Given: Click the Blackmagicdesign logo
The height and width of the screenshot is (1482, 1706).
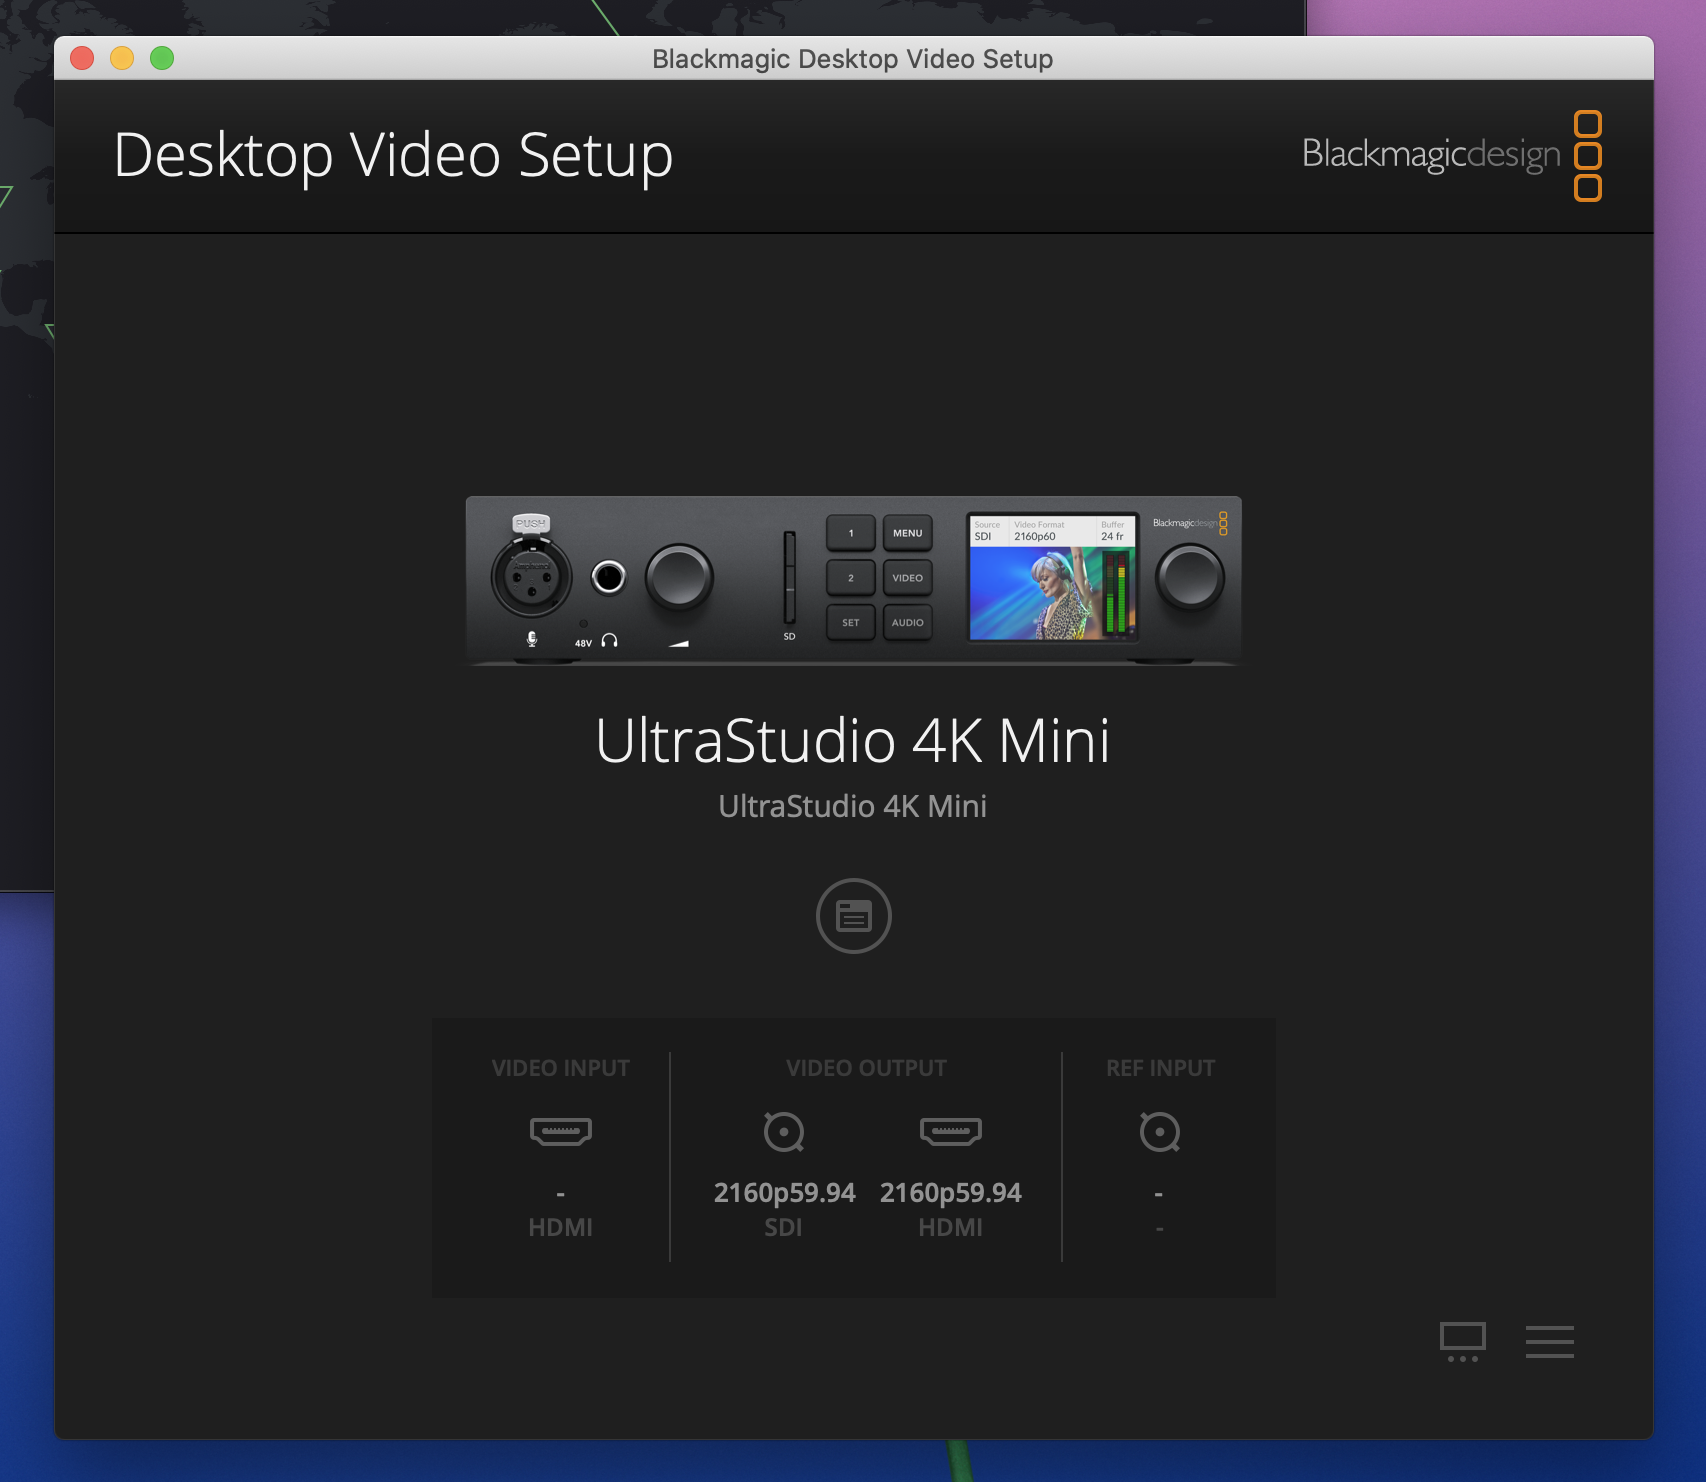Looking at the screenshot, I should coord(1451,155).
